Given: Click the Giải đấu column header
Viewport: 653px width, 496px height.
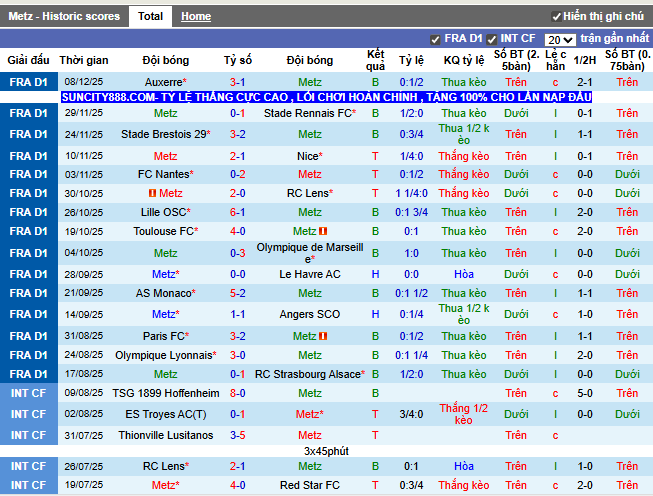Looking at the screenshot, I should point(28,60).
